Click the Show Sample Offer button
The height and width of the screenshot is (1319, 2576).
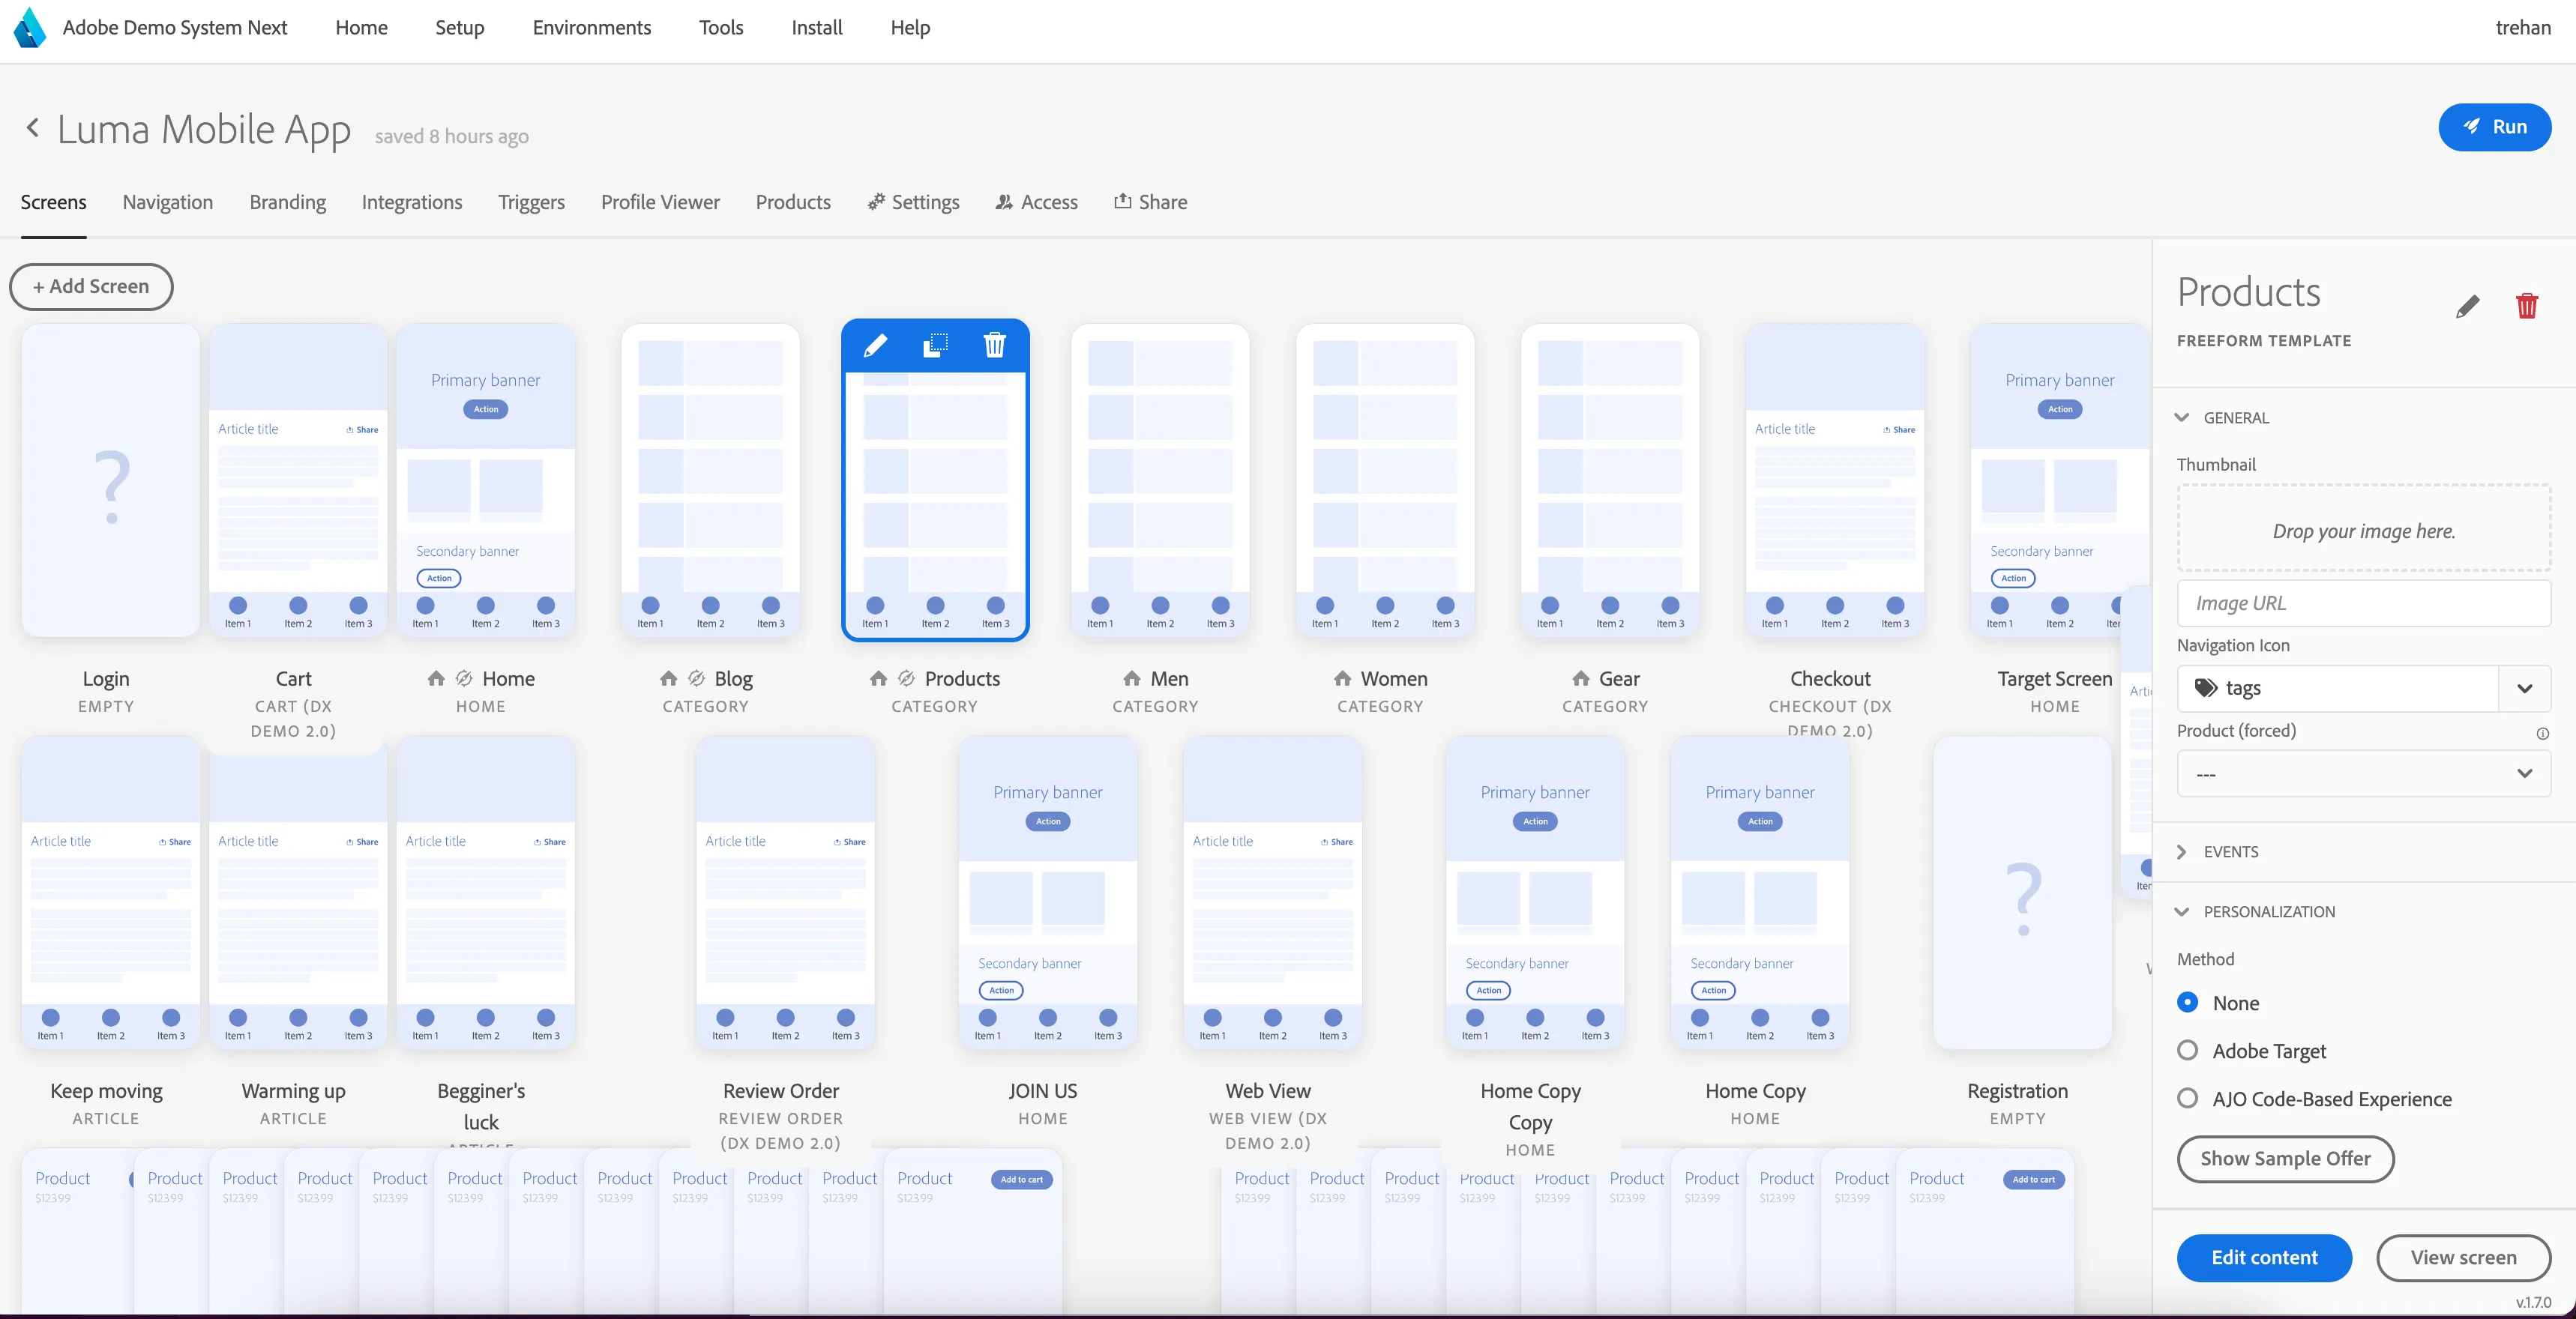click(x=2285, y=1159)
